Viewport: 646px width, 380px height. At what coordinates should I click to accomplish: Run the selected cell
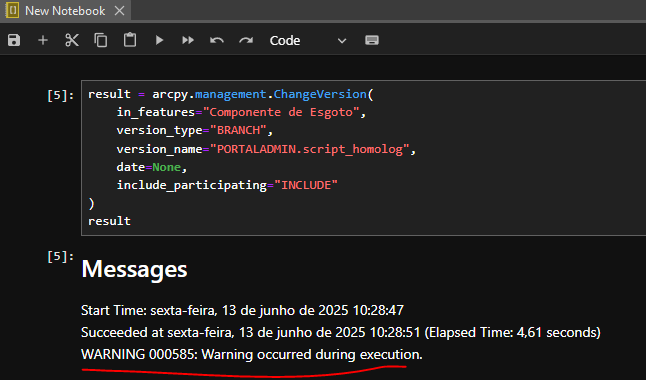coord(159,40)
